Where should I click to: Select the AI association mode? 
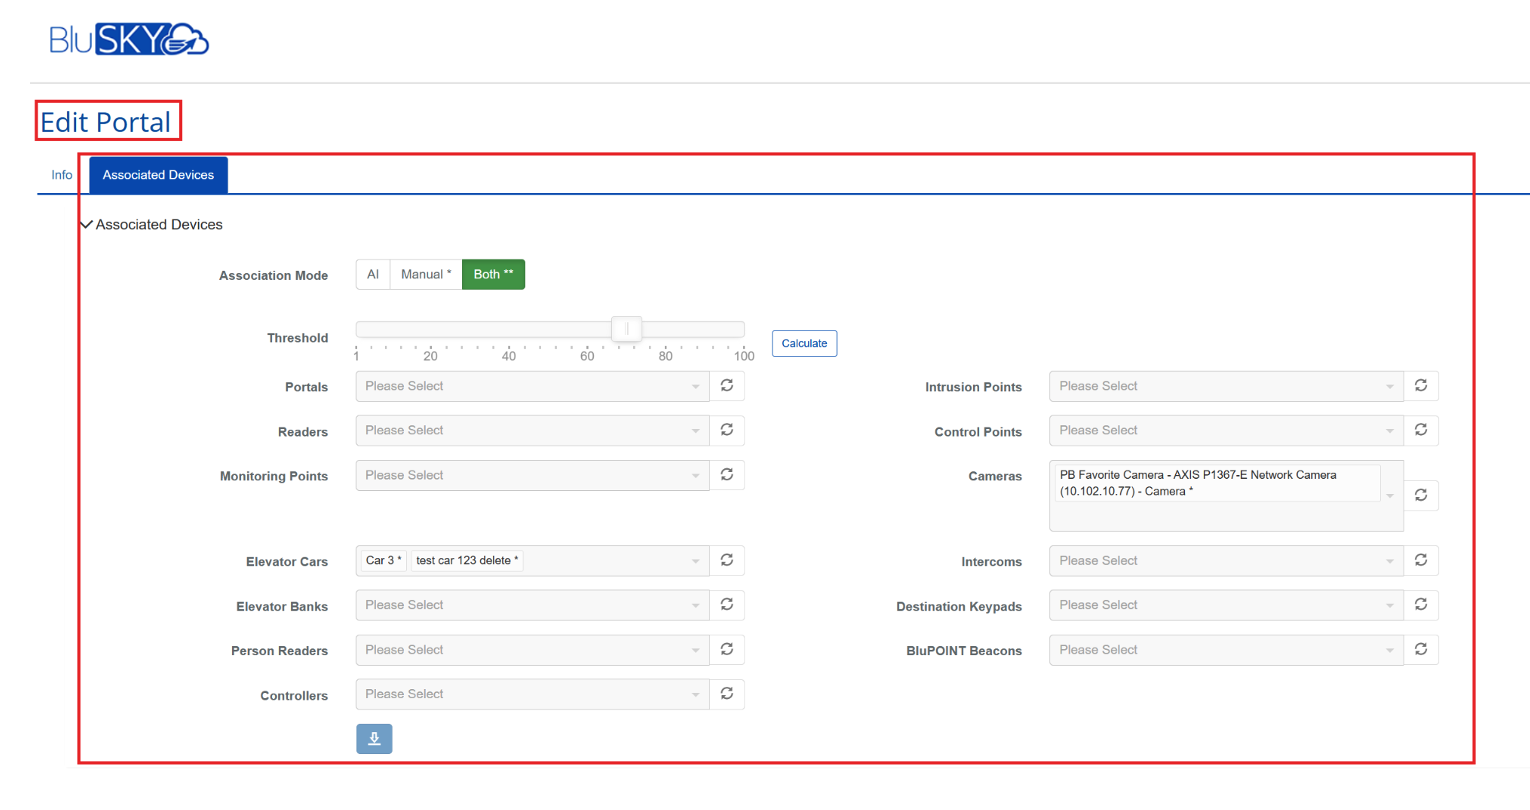372,273
